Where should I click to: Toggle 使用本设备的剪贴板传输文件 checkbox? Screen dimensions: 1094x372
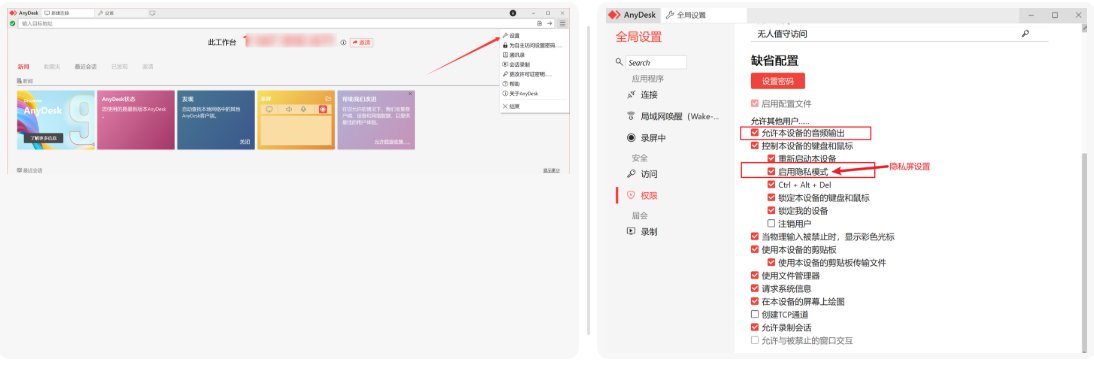point(771,262)
